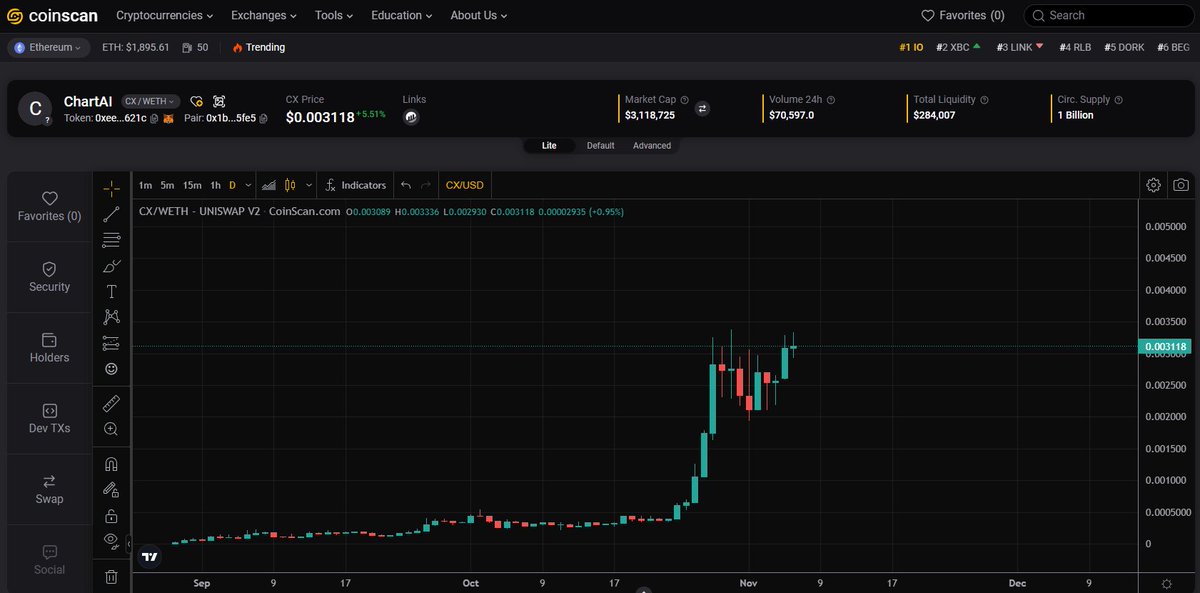Open the sidebar Favorites (0) panel

coord(49,206)
